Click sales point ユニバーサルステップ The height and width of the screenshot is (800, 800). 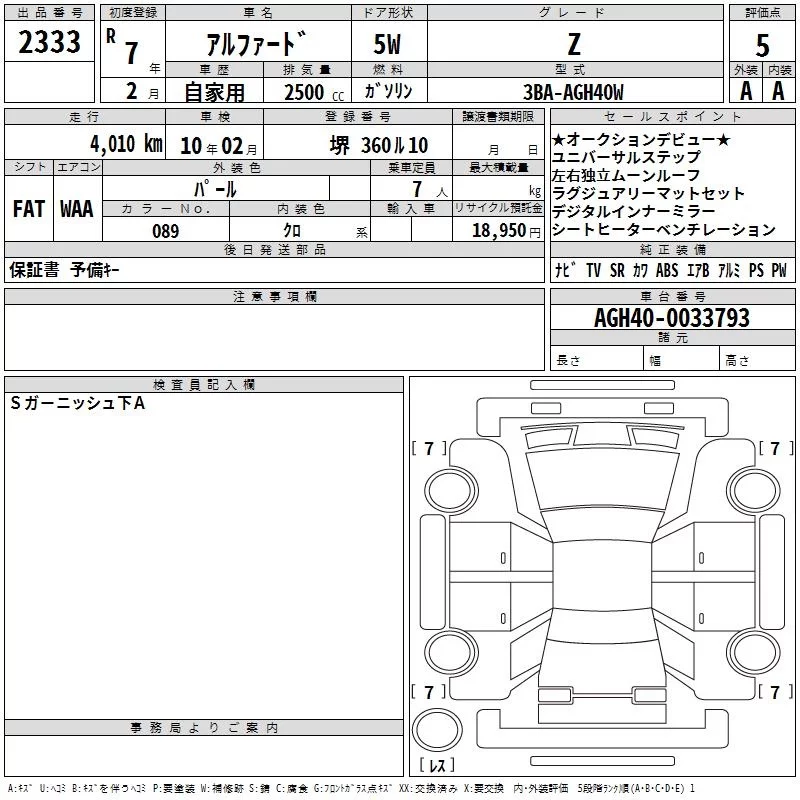(626, 157)
